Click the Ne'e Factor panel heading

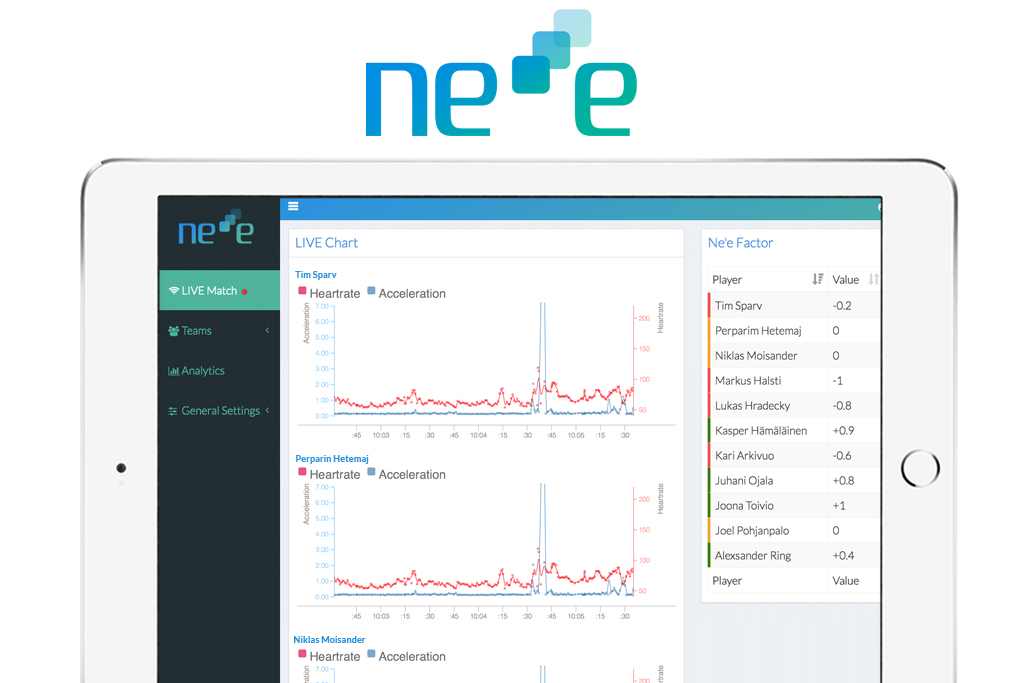click(x=740, y=243)
